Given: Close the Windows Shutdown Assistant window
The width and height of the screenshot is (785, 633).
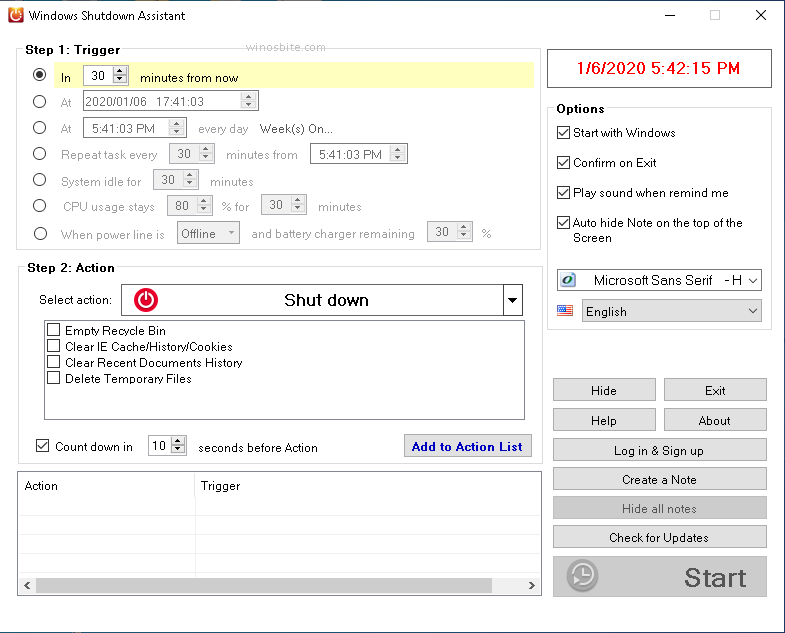Looking at the screenshot, I should (760, 16).
